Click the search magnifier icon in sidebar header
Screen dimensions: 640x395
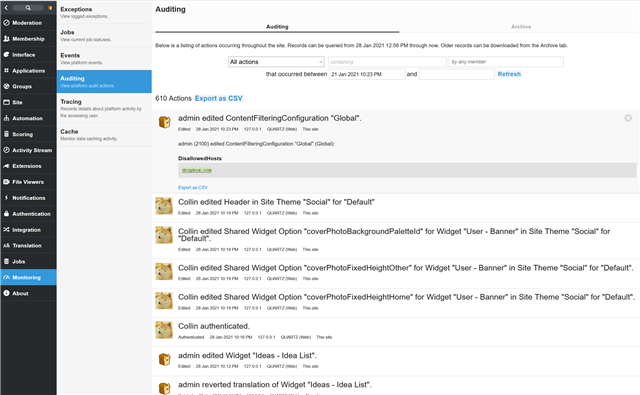28,8
